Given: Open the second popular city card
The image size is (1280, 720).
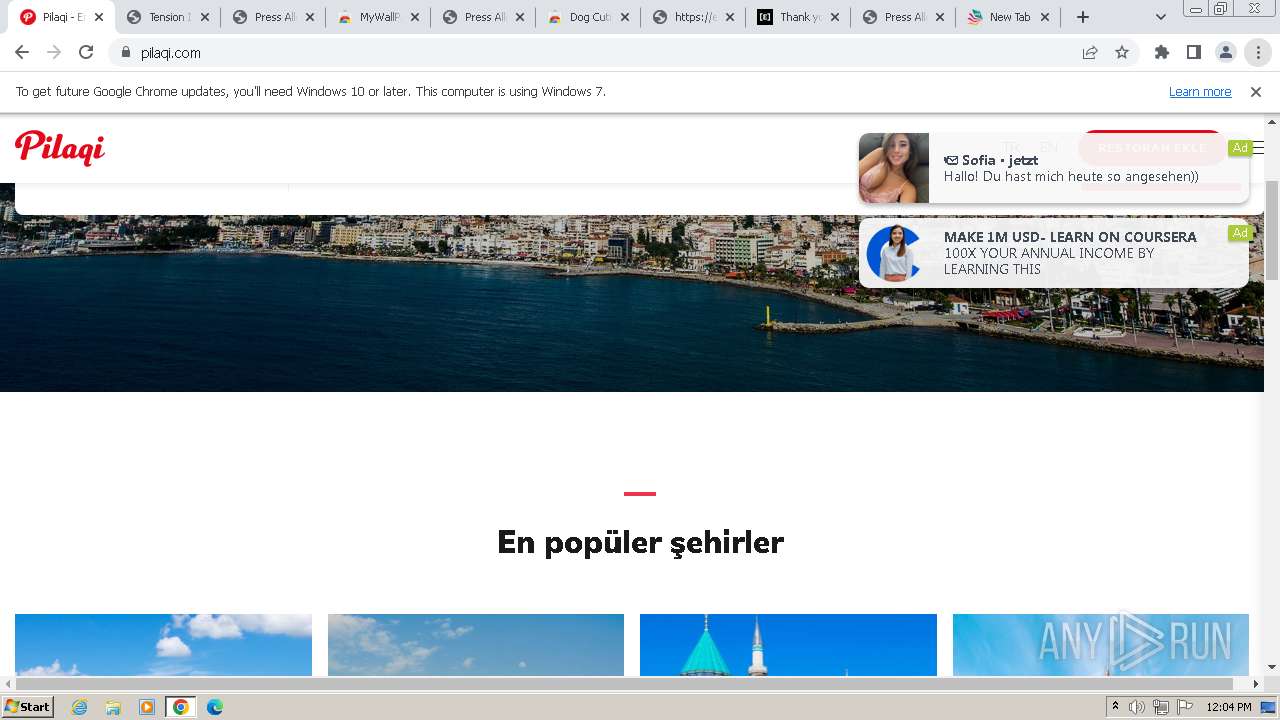Looking at the screenshot, I should point(476,645).
